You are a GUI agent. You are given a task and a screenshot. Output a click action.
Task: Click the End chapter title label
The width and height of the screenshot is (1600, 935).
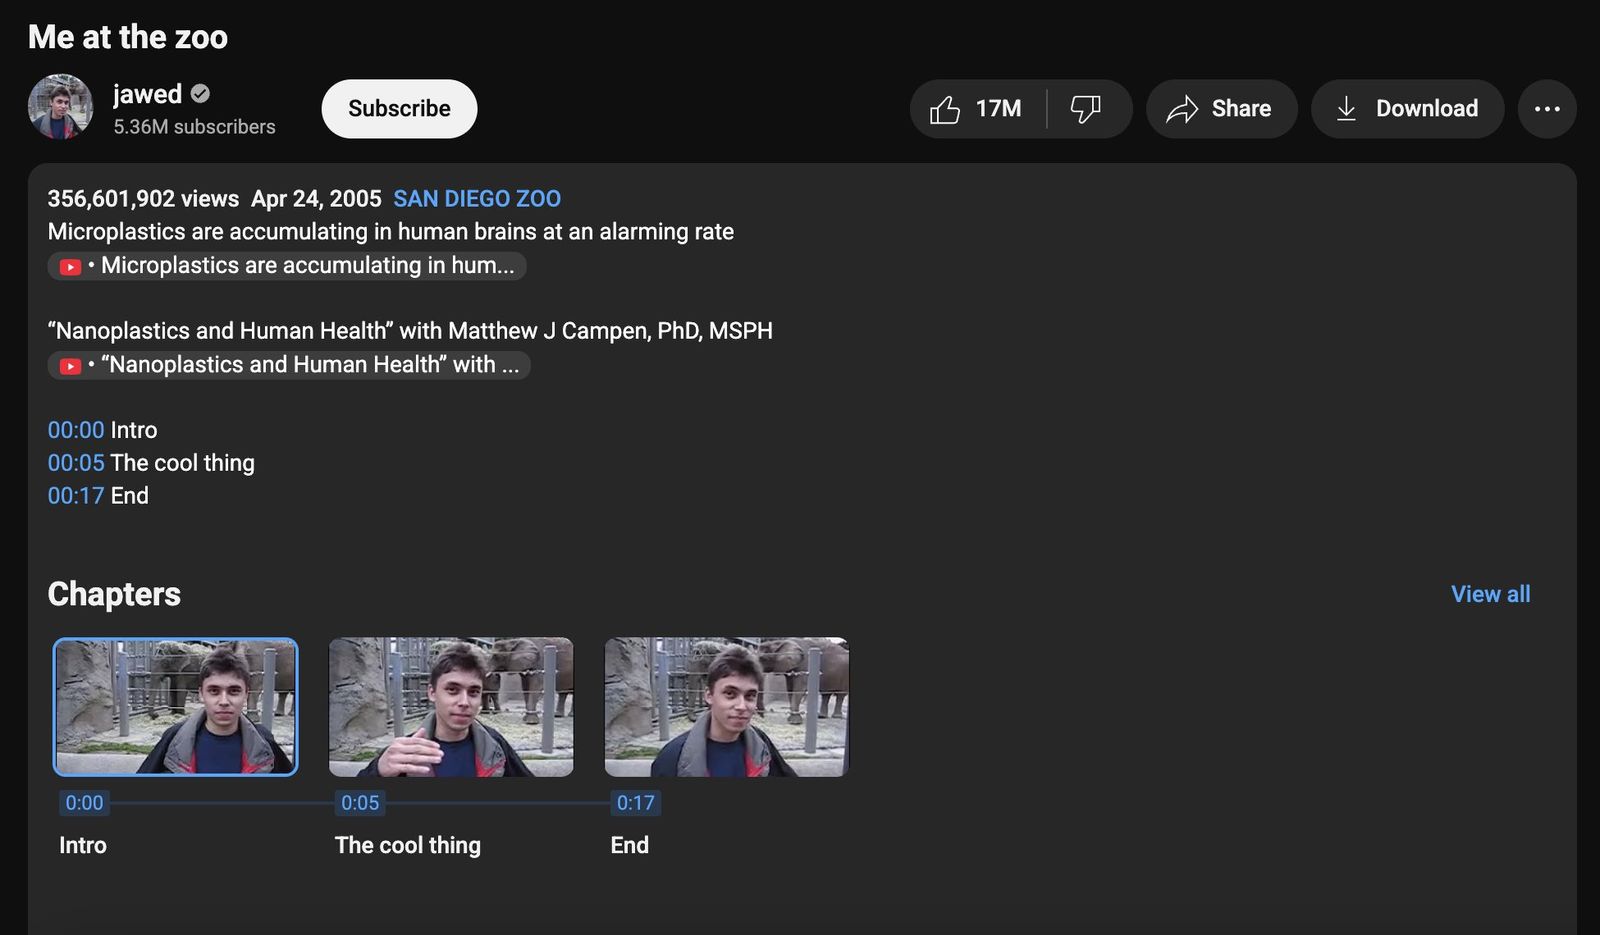[630, 846]
